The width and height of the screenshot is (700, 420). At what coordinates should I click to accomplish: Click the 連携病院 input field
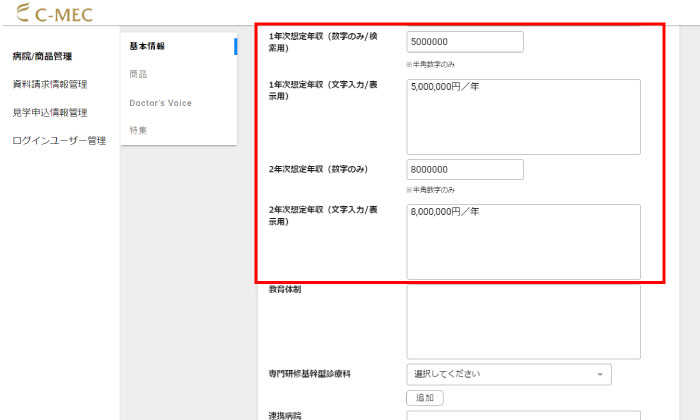[524, 416]
